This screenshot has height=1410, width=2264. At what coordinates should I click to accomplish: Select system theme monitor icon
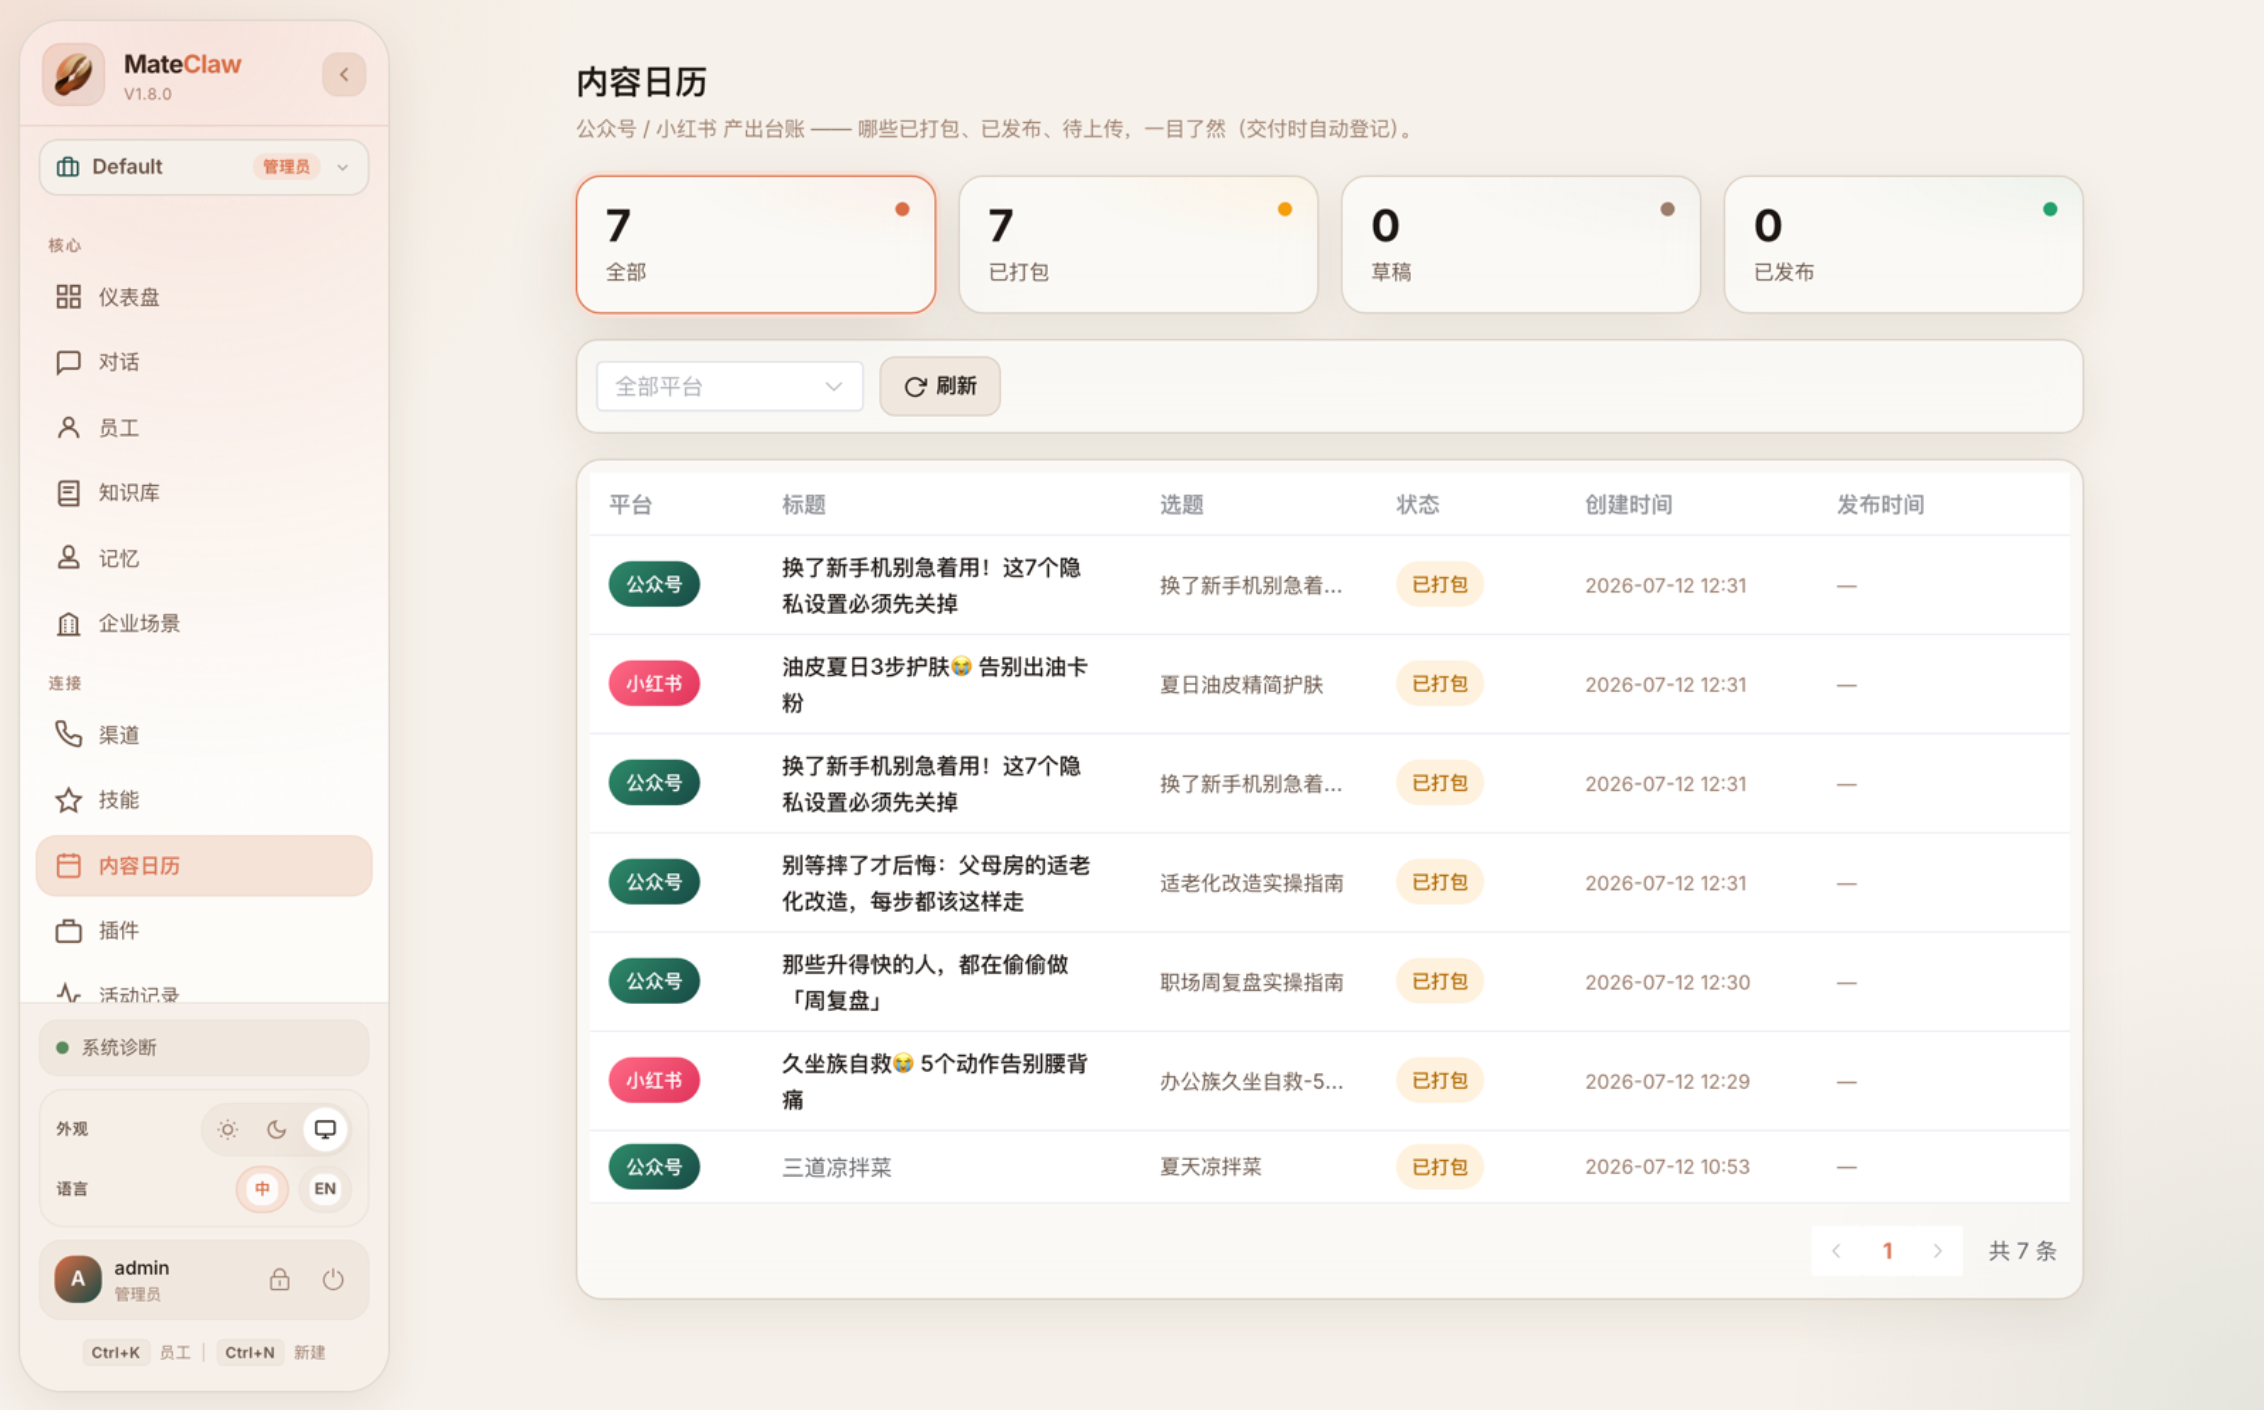(325, 1129)
